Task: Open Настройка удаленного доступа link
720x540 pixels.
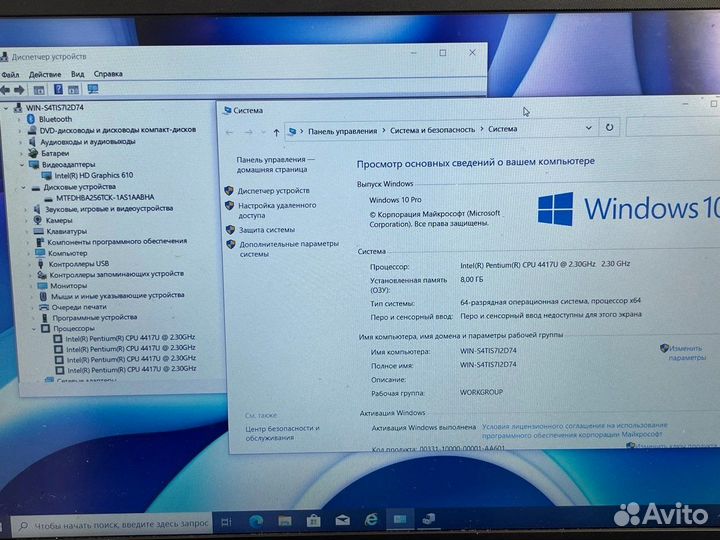Action: click(277, 210)
